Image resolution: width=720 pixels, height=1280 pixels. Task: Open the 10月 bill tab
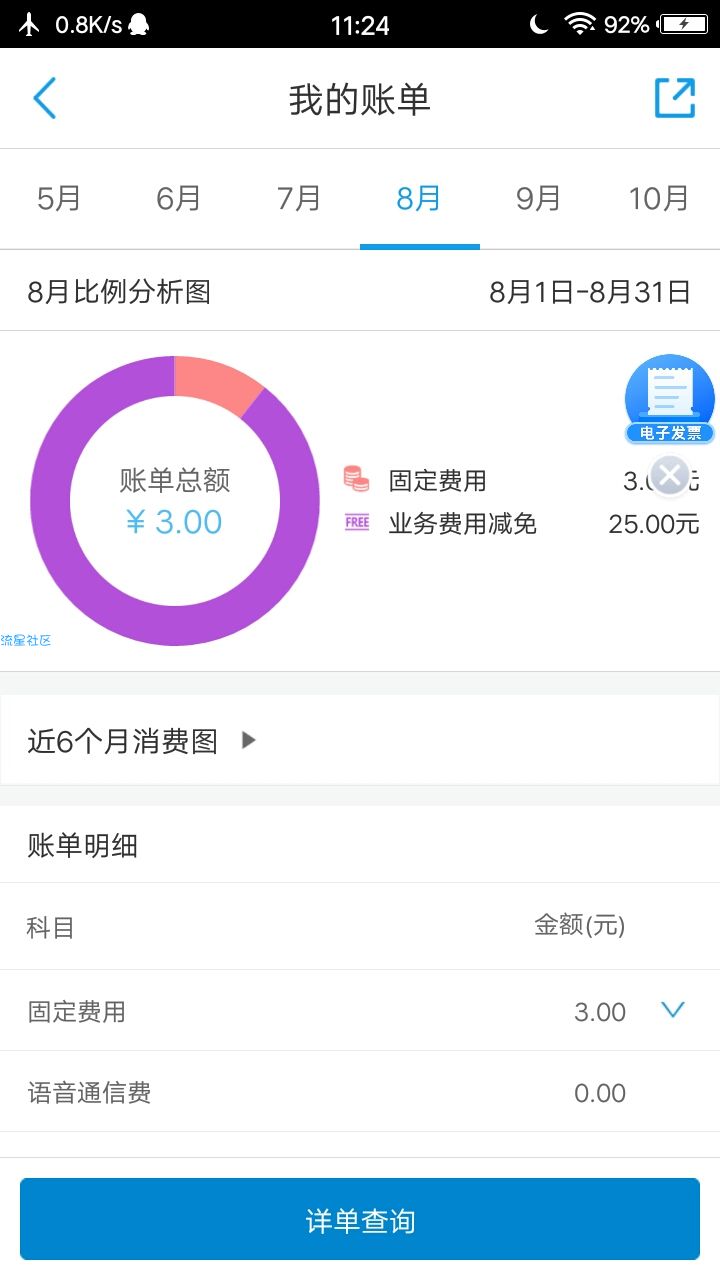pyautogui.click(x=659, y=198)
